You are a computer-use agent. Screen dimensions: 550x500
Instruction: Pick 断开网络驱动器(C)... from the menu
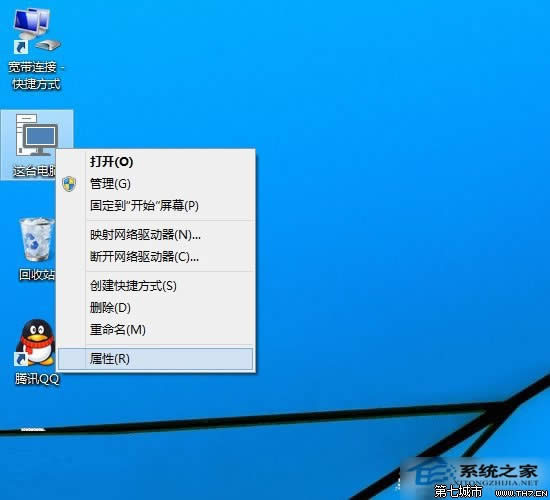pos(155,257)
